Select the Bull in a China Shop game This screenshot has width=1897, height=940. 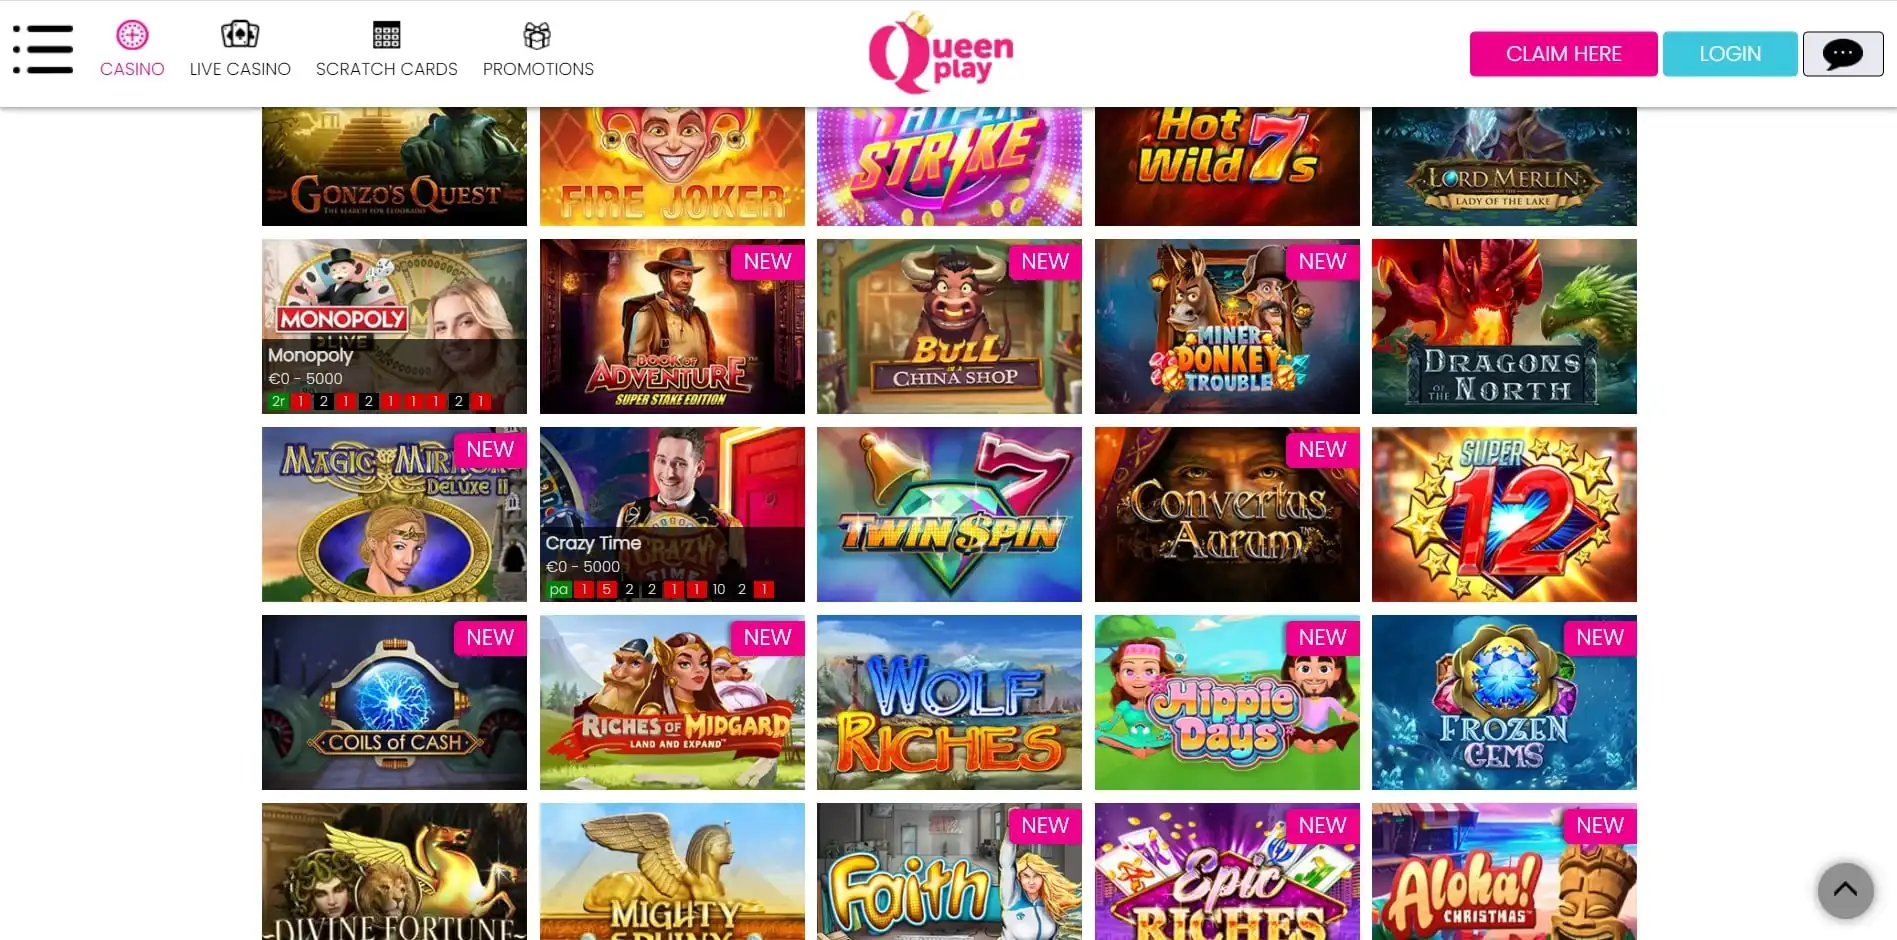(x=949, y=326)
